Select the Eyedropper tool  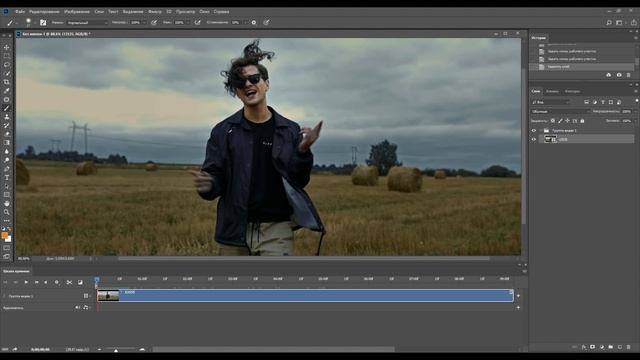pos(7,91)
